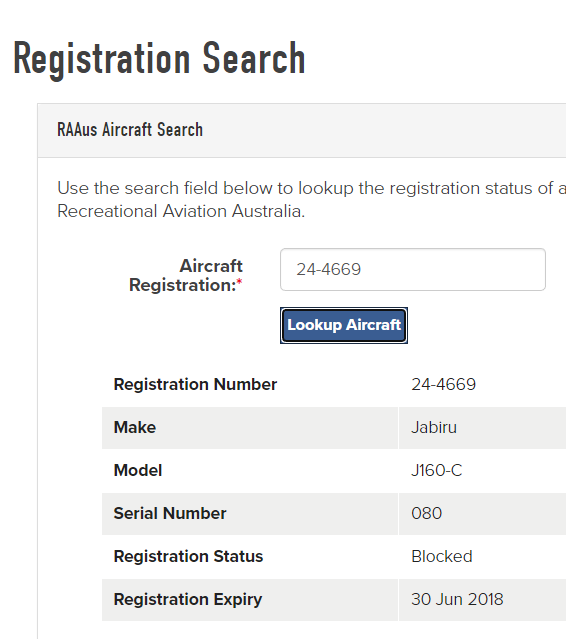Click the Serial Number row label

click(x=170, y=513)
